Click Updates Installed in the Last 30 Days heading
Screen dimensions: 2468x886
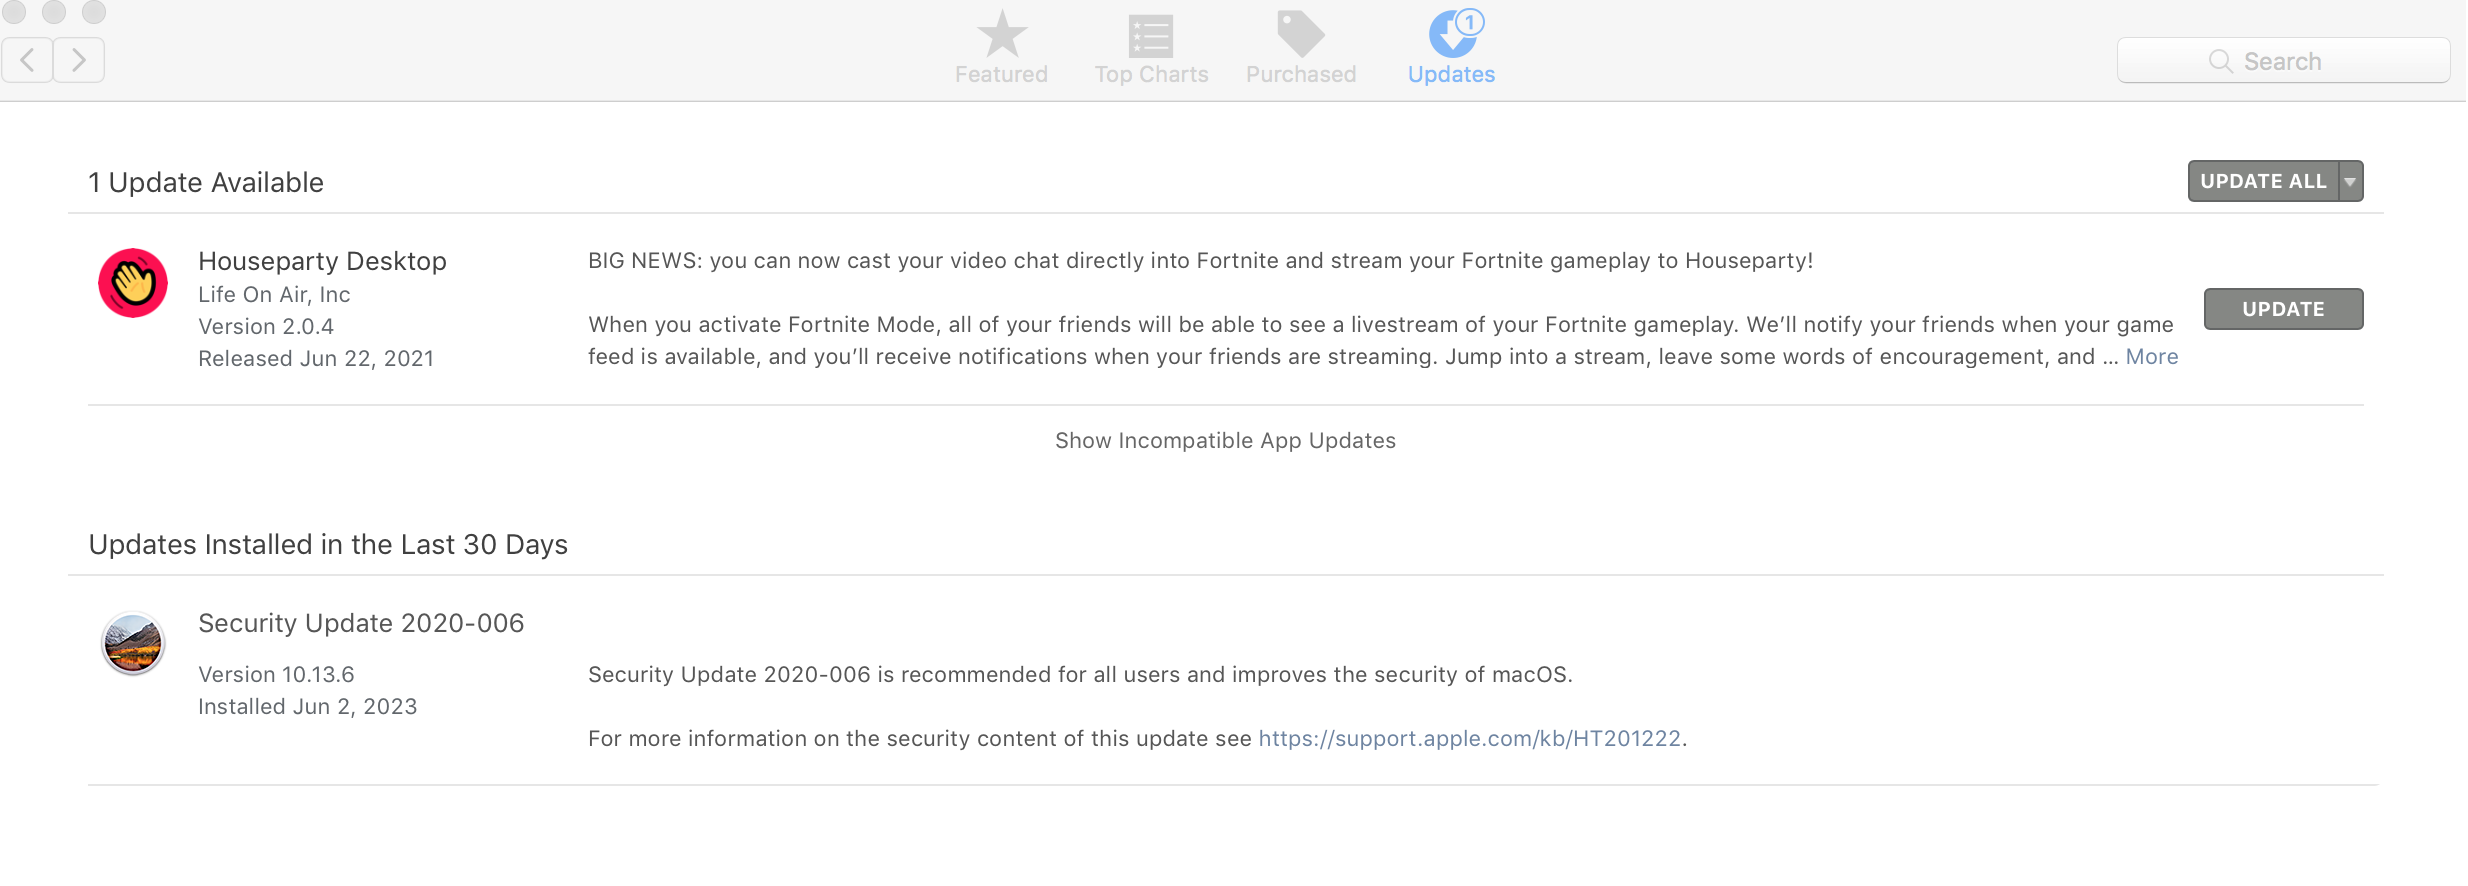328,545
